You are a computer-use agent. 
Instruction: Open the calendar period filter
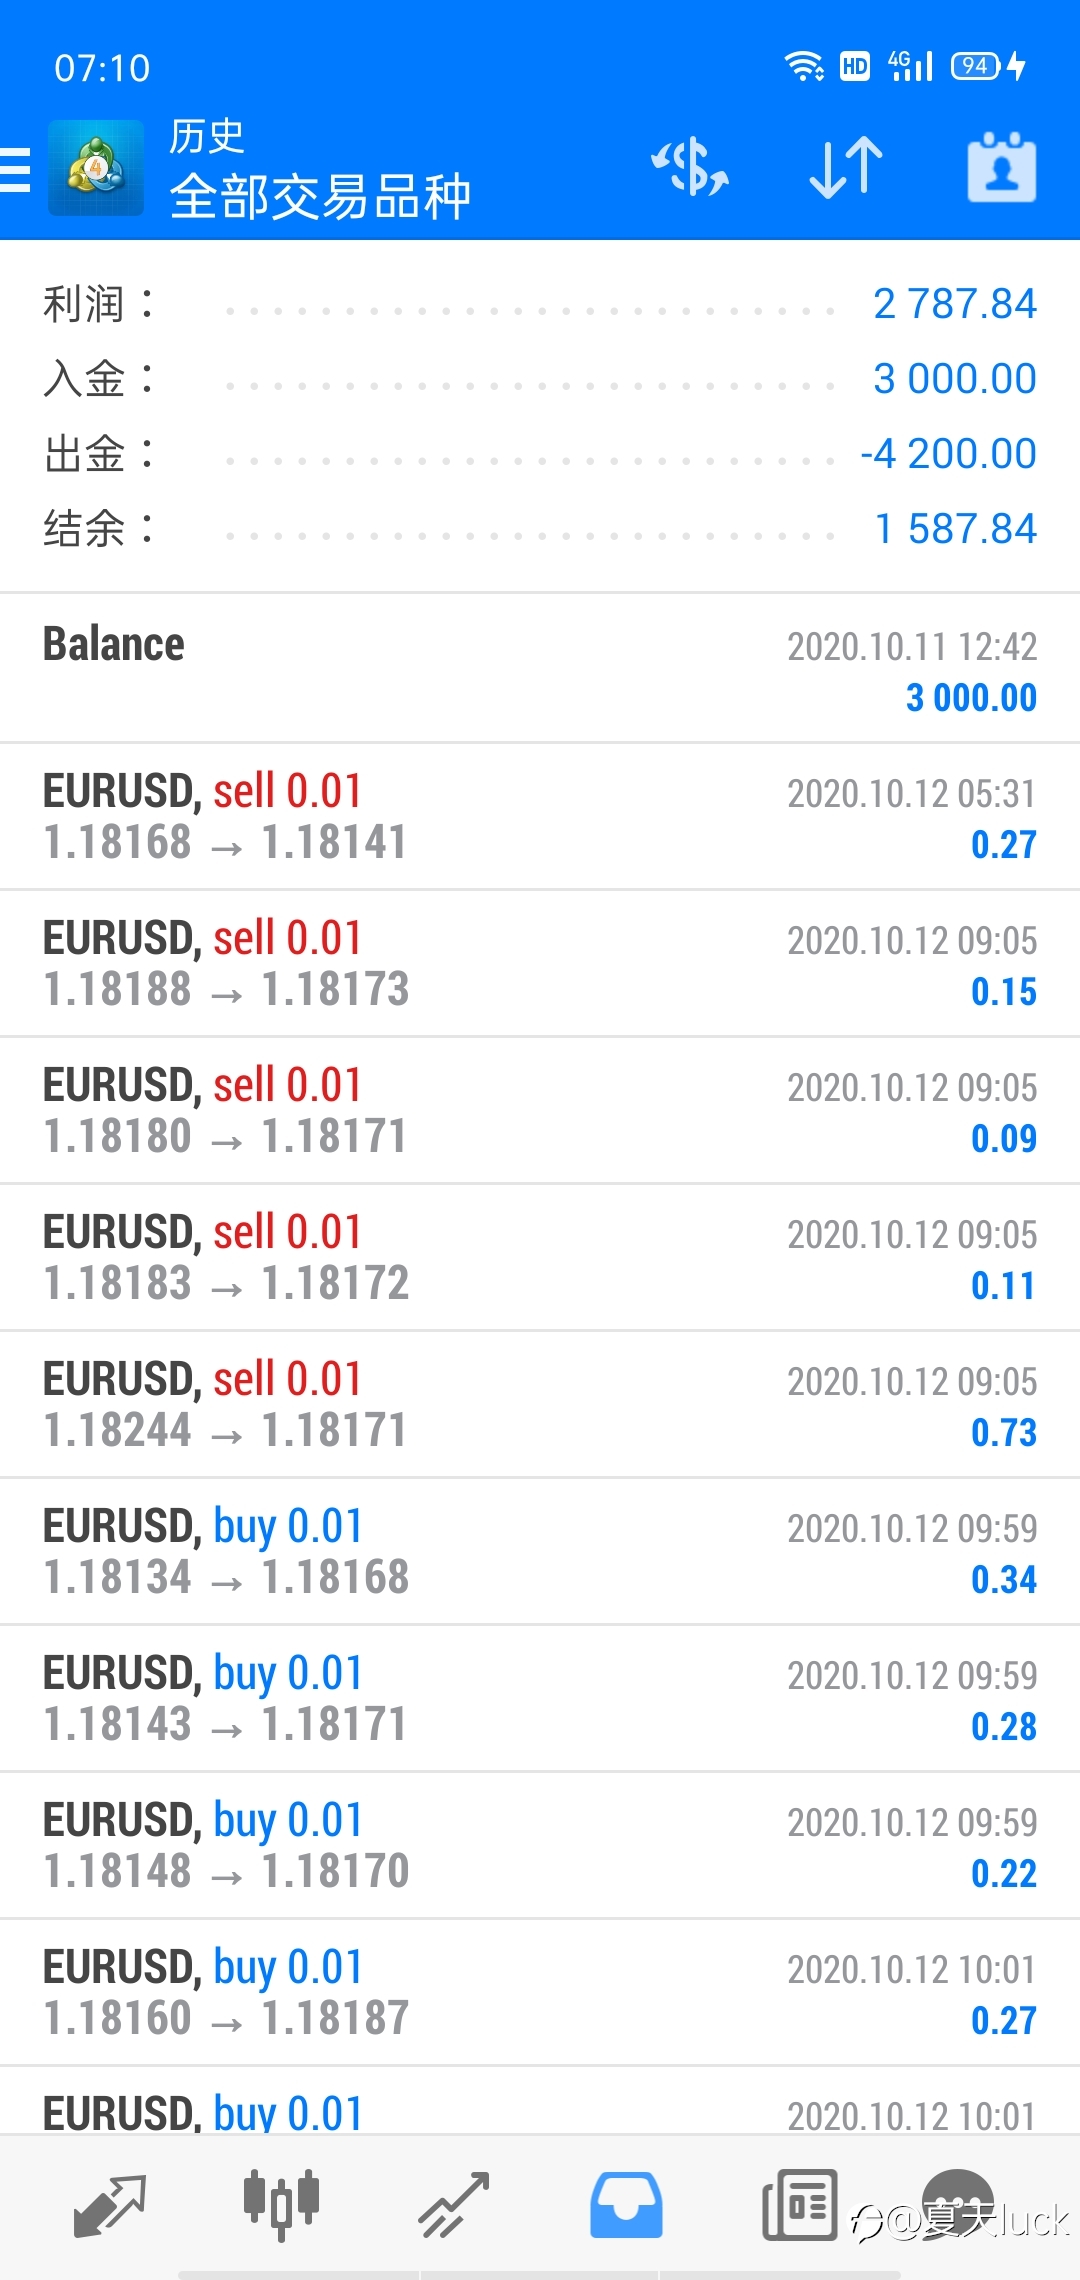tap(1002, 167)
